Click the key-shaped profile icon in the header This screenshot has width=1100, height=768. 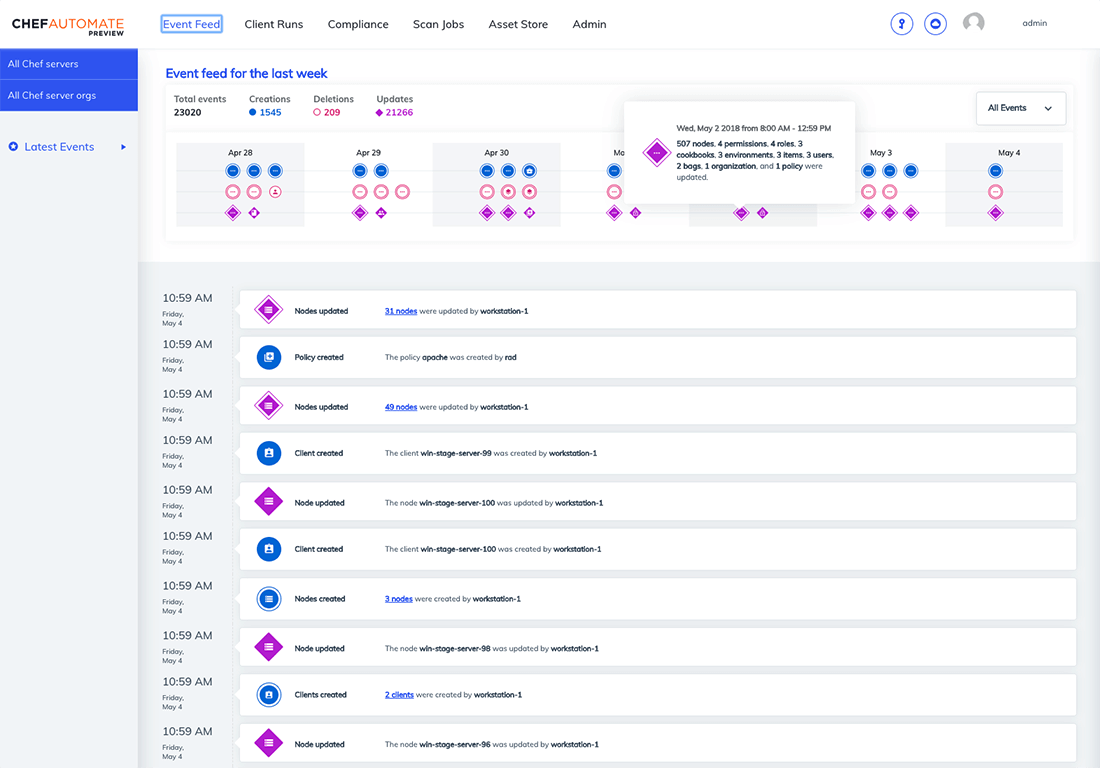(901, 23)
